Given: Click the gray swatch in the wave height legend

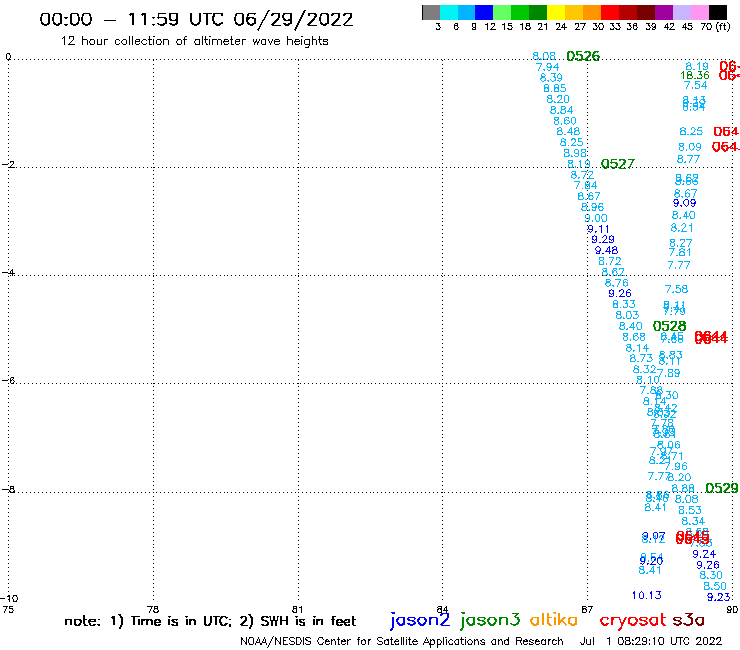Looking at the screenshot, I should 431,12.
